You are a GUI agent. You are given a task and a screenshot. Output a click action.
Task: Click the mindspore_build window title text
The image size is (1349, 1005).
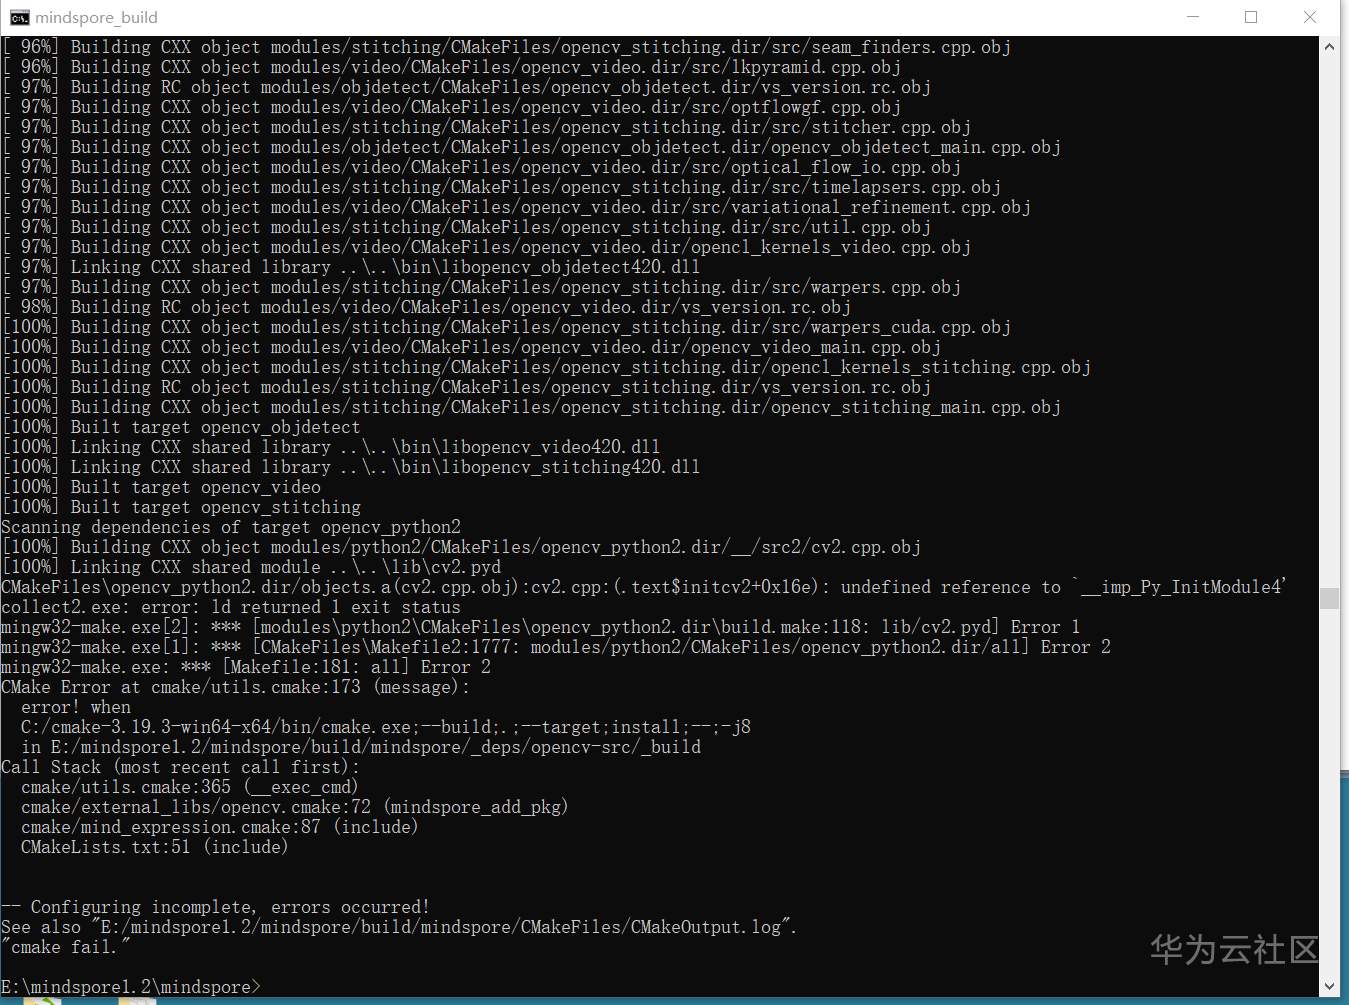coord(97,17)
